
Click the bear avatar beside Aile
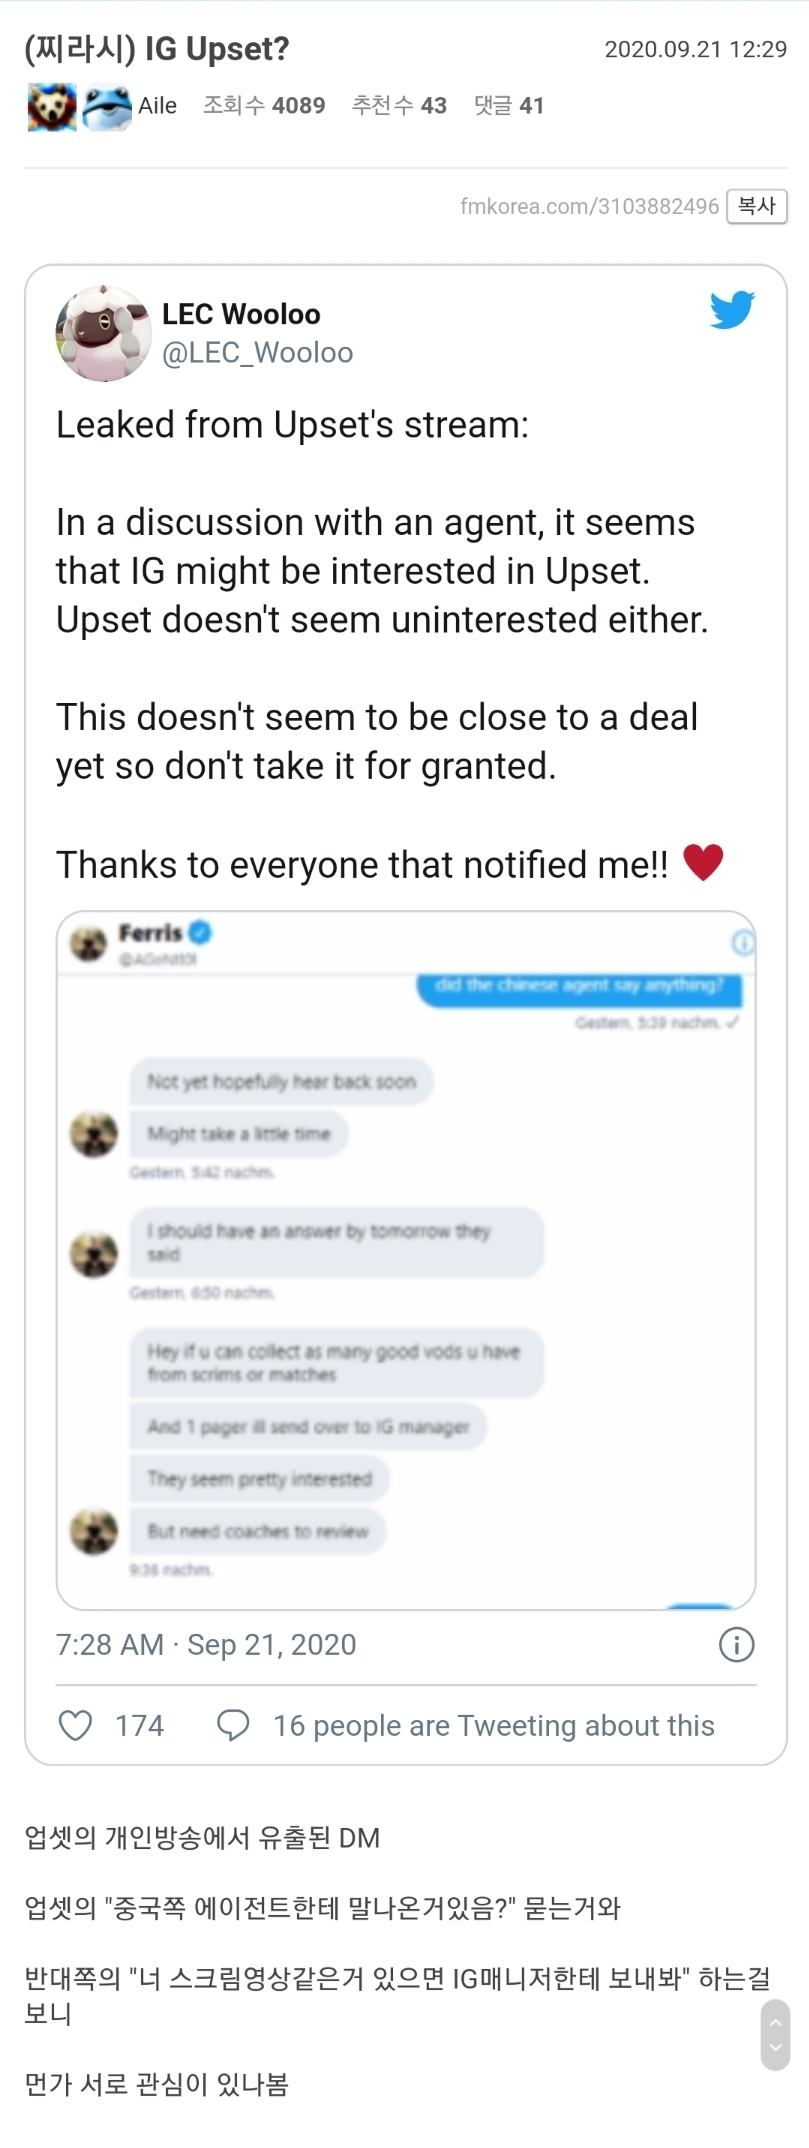[x=52, y=107]
